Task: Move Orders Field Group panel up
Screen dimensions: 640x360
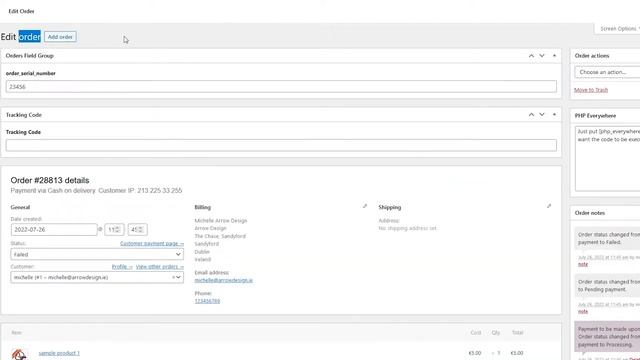Action: coord(531,56)
